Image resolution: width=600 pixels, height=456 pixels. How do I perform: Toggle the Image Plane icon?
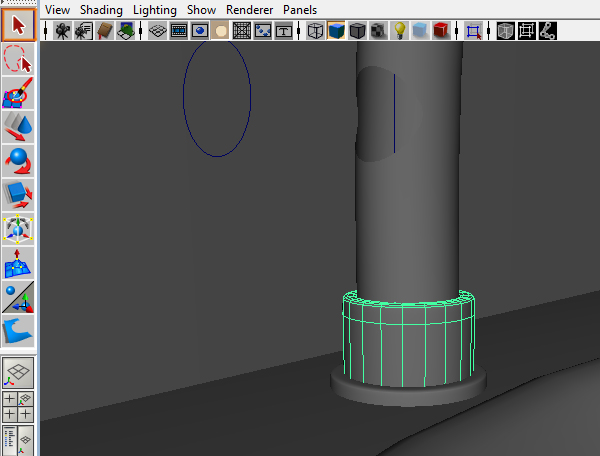(x=126, y=31)
